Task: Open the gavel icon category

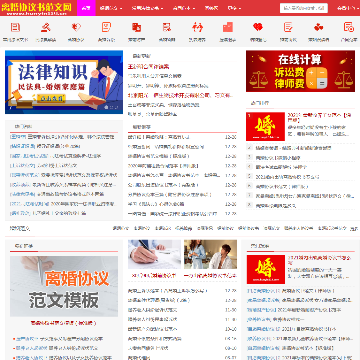Action: click(x=46, y=27)
